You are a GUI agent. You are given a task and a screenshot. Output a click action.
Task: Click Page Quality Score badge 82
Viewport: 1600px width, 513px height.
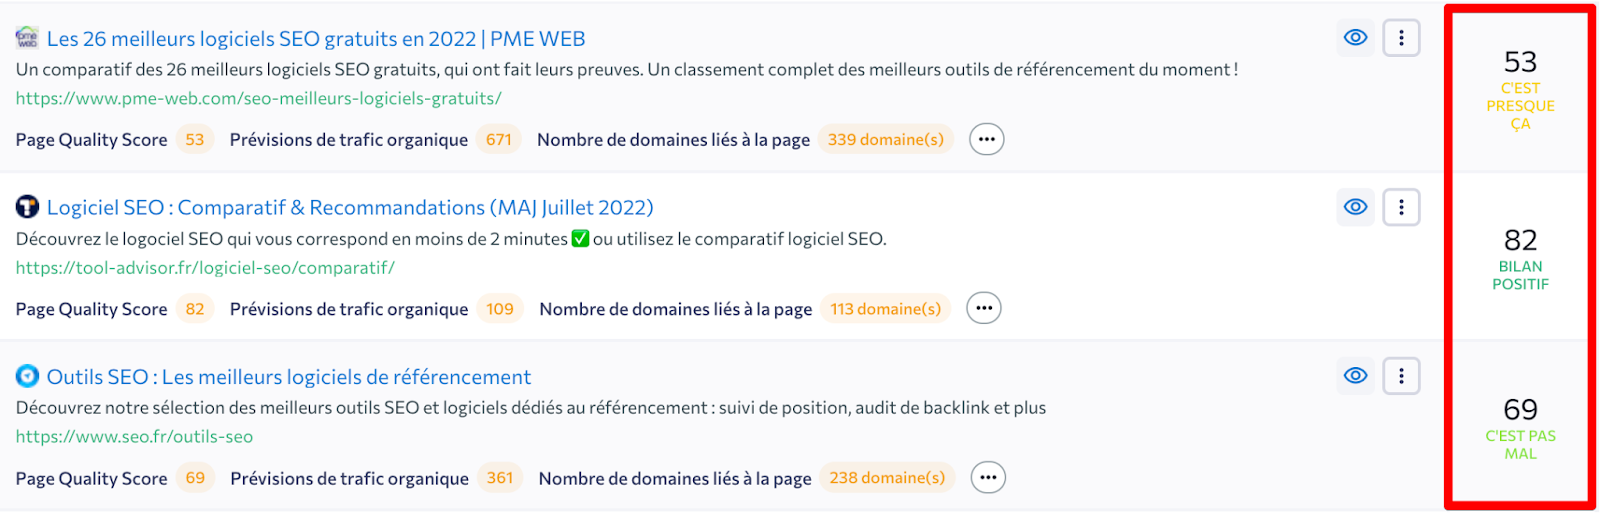tap(195, 308)
